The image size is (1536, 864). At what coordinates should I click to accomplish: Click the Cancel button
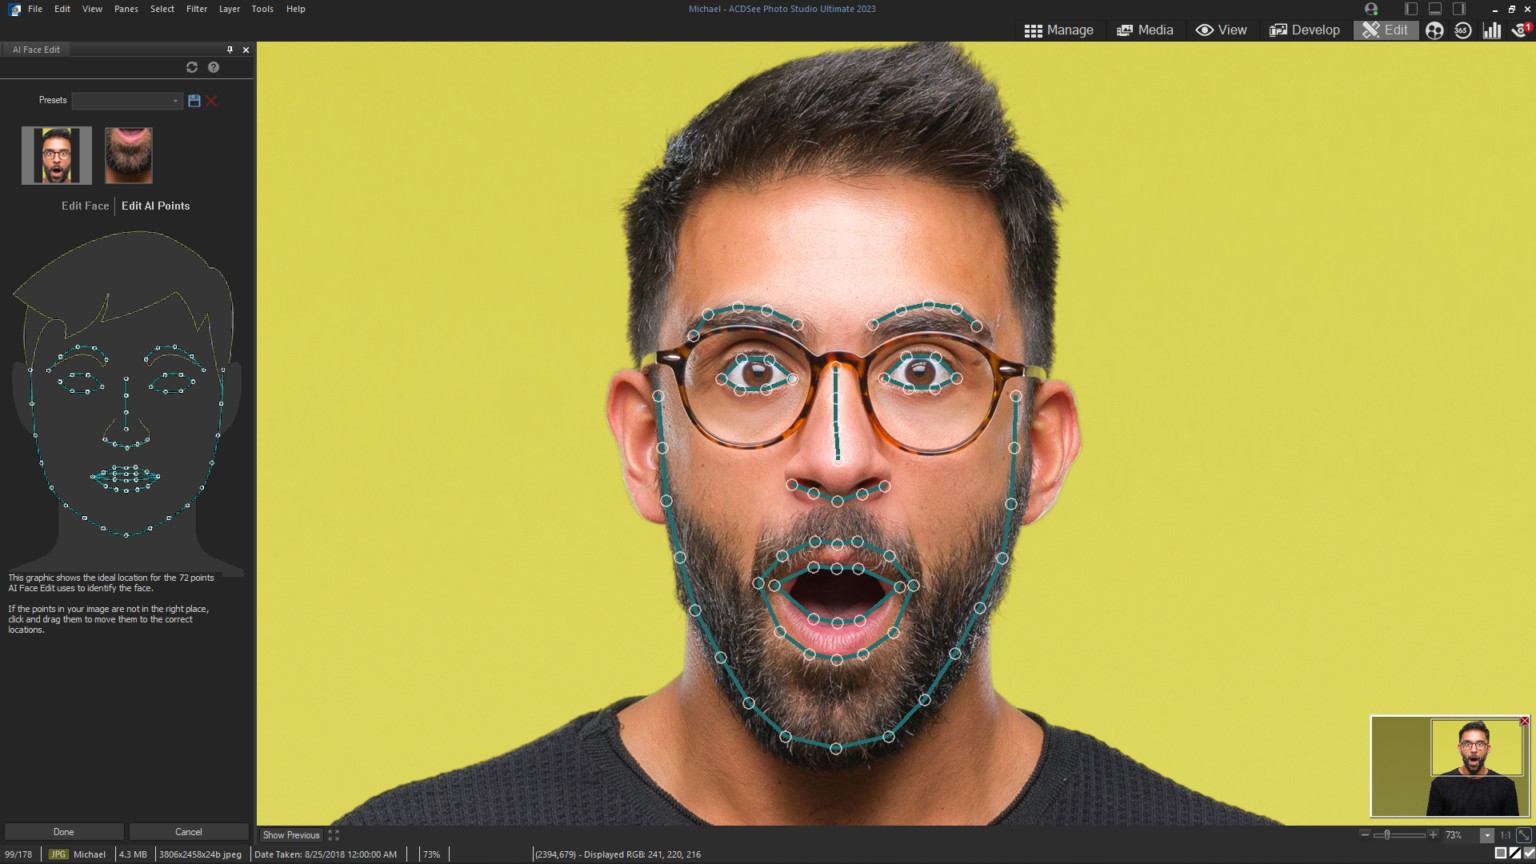click(x=189, y=831)
